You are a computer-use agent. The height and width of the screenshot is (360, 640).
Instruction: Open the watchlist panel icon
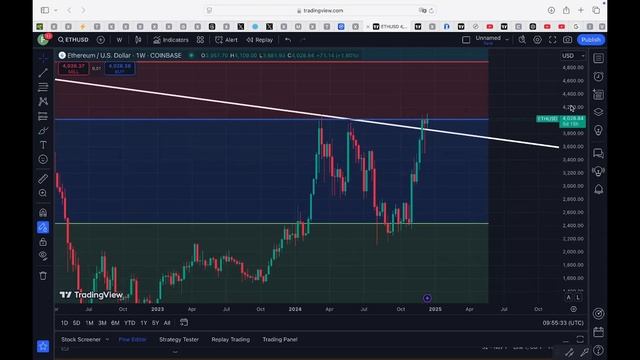pos(598,58)
